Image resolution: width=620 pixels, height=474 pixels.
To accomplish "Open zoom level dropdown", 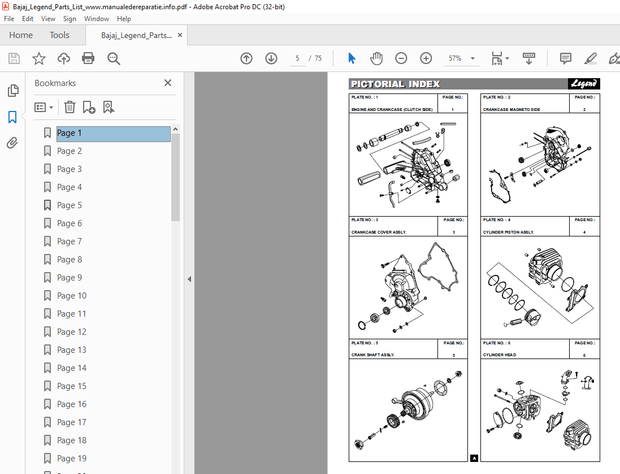I will pyautogui.click(x=473, y=59).
